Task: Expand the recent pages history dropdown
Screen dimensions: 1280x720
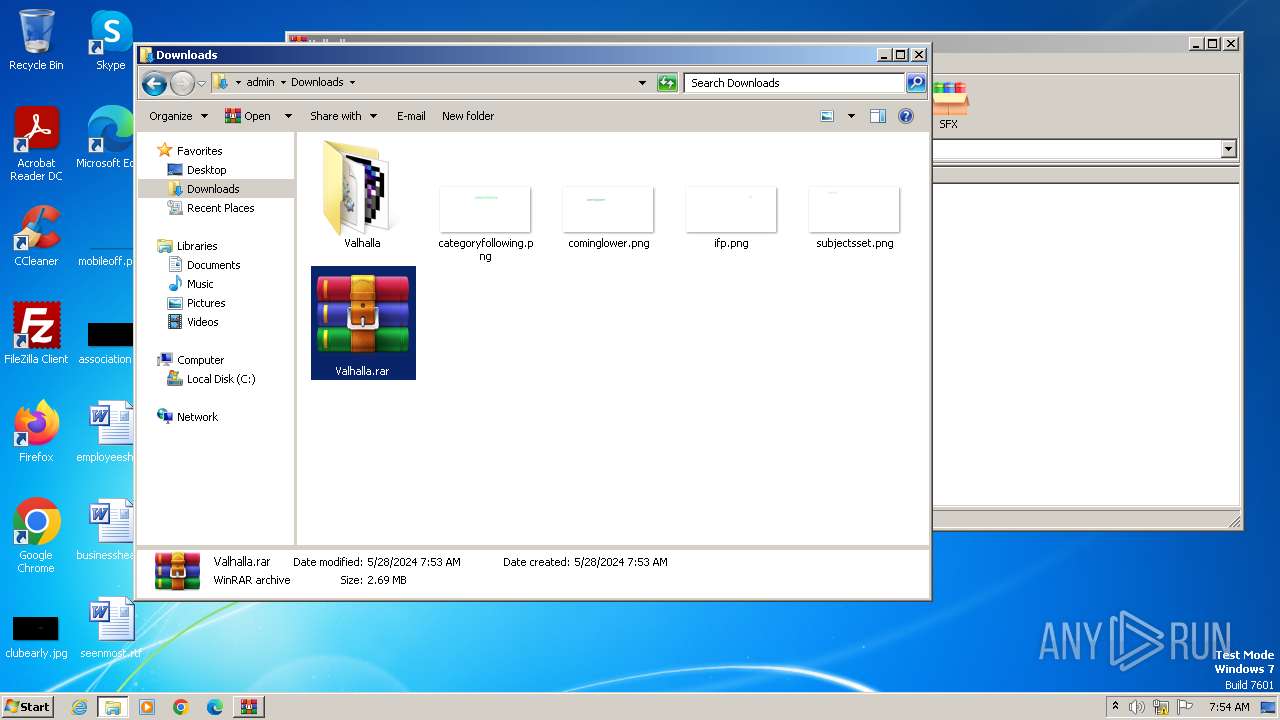Action: [201, 83]
